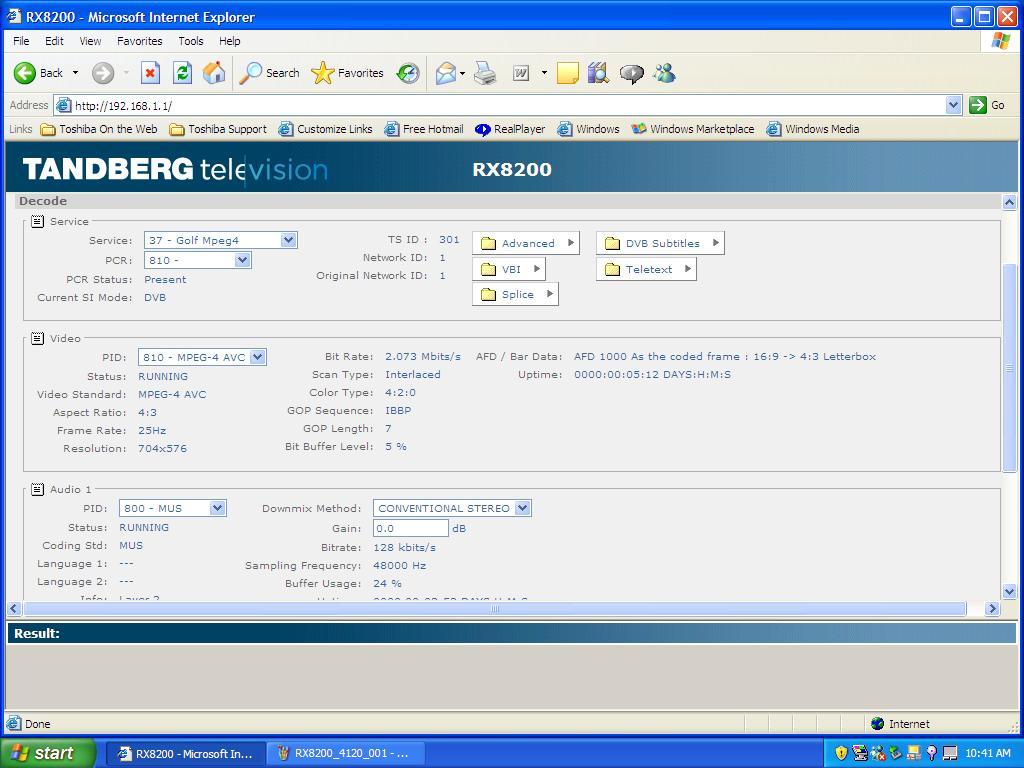1024x768 pixels.
Task: Open the Tools menu
Action: tap(190, 41)
